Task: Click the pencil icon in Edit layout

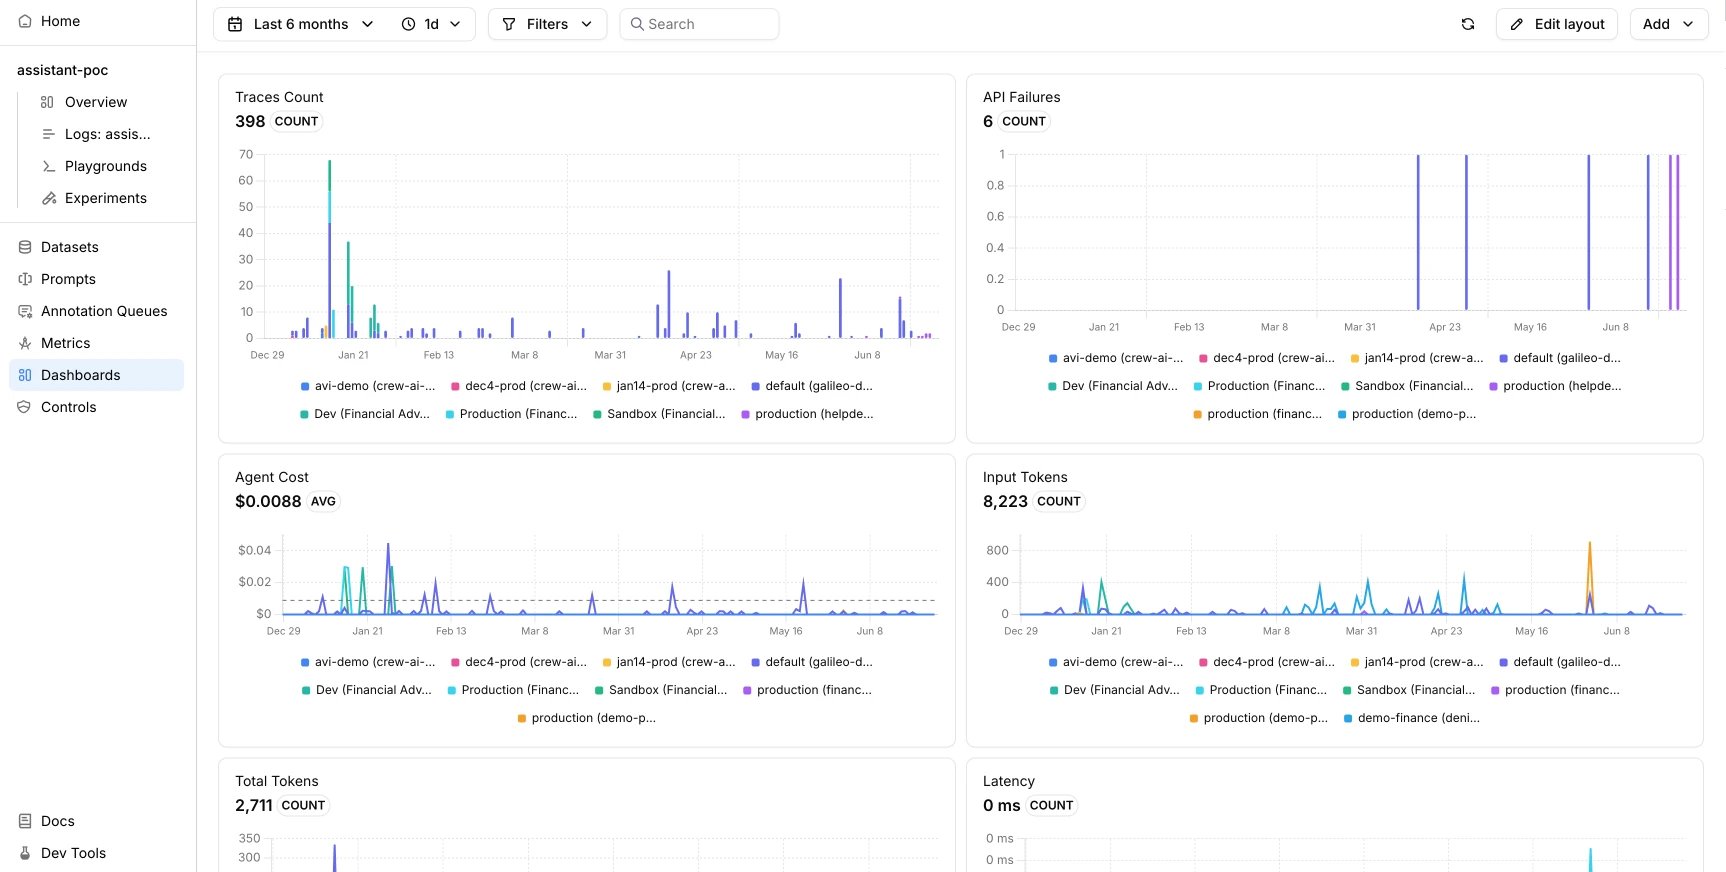Action: coord(1517,24)
